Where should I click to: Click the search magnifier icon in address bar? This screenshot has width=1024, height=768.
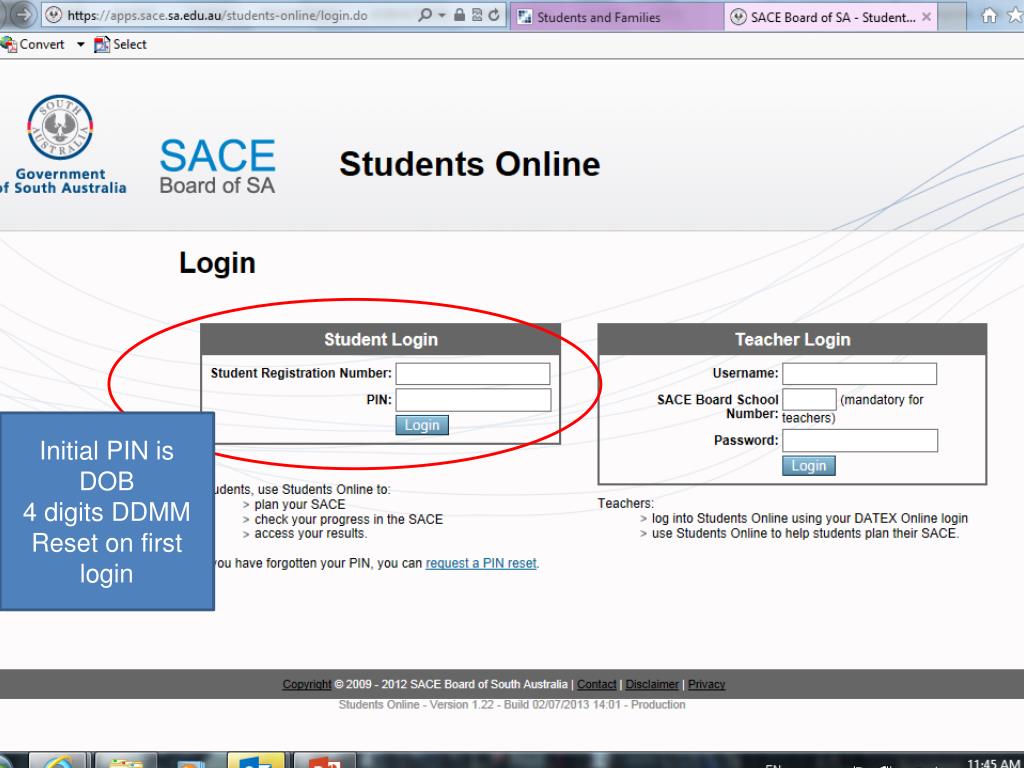click(424, 14)
